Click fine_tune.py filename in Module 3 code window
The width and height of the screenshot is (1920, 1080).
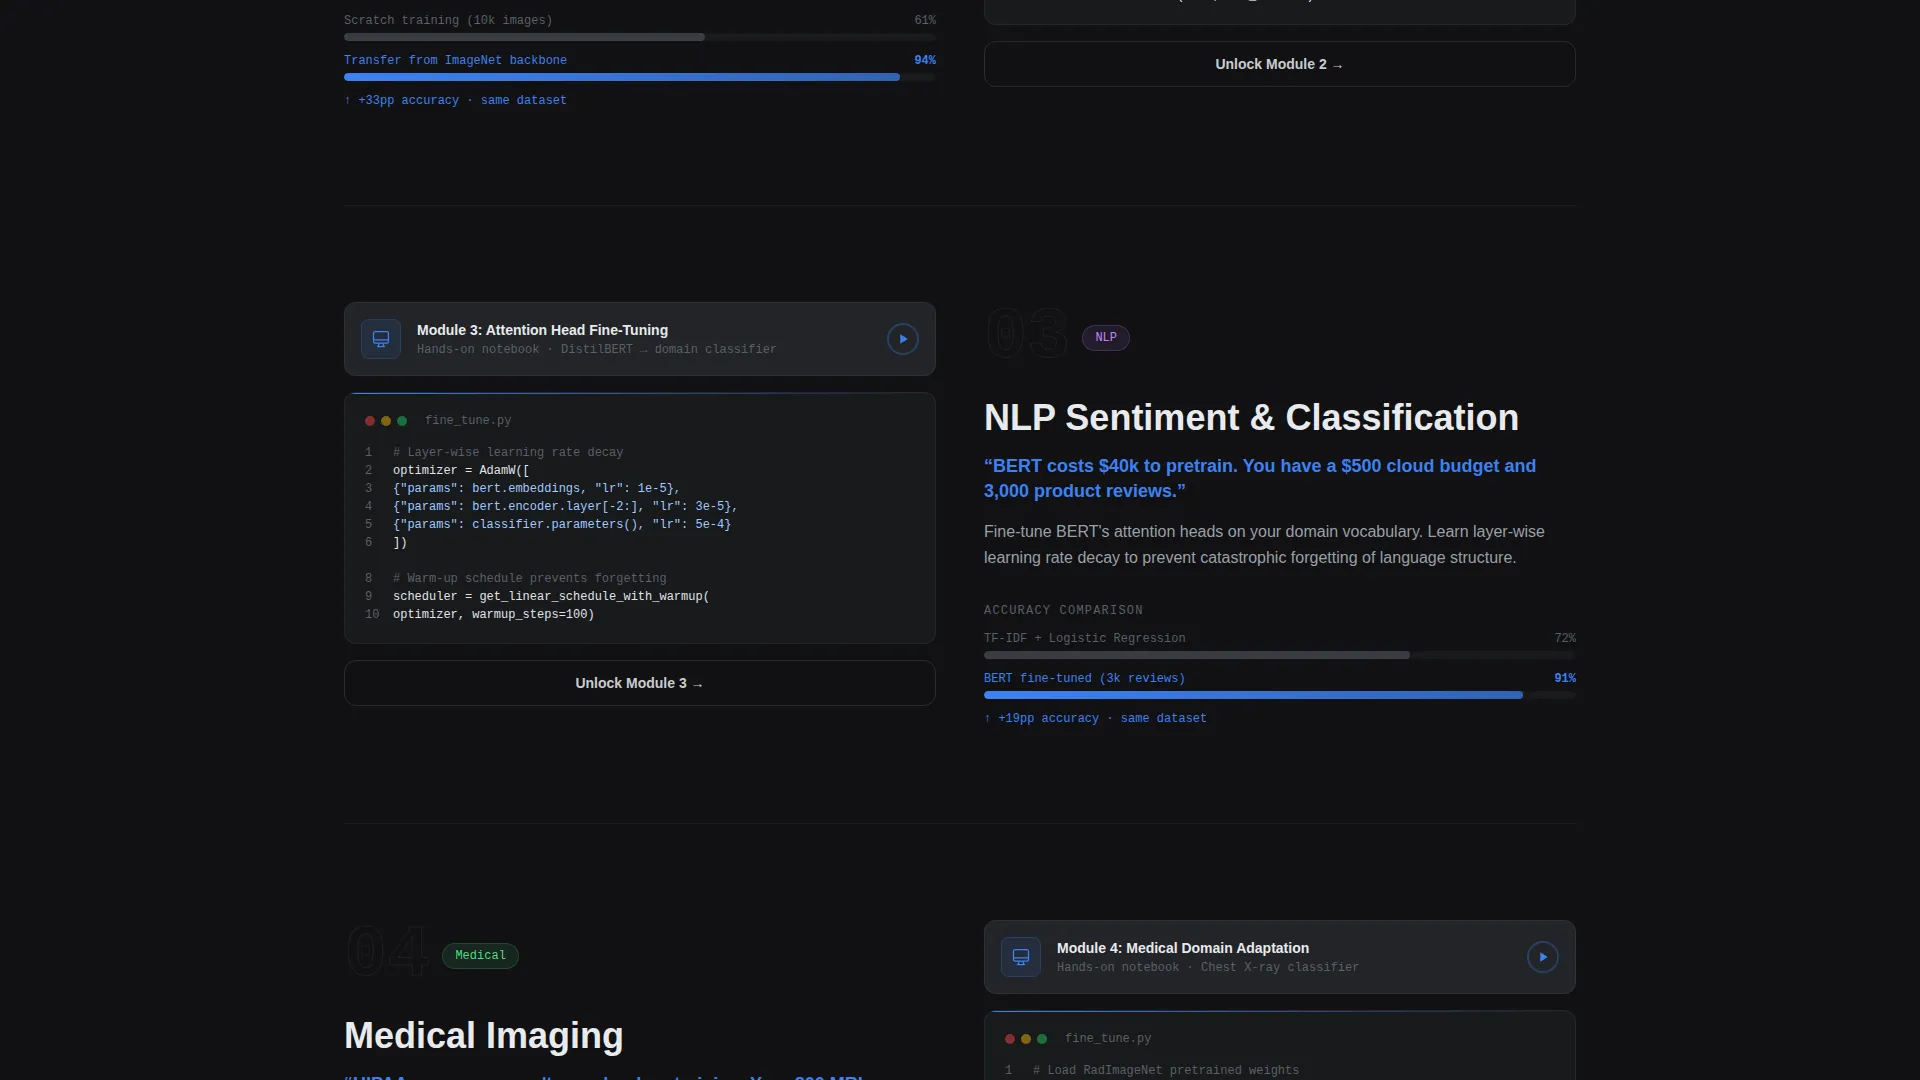(x=468, y=421)
